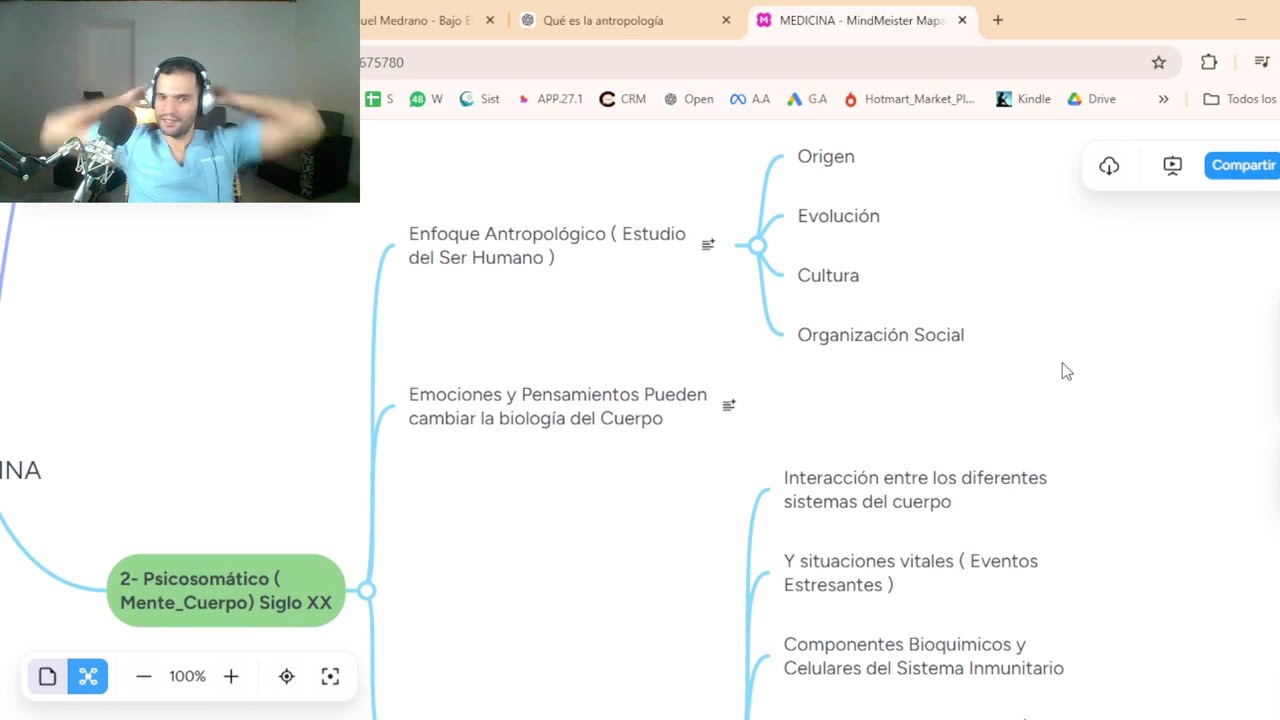Click the Compartir share button
The width and height of the screenshot is (1280, 720).
1243,166
